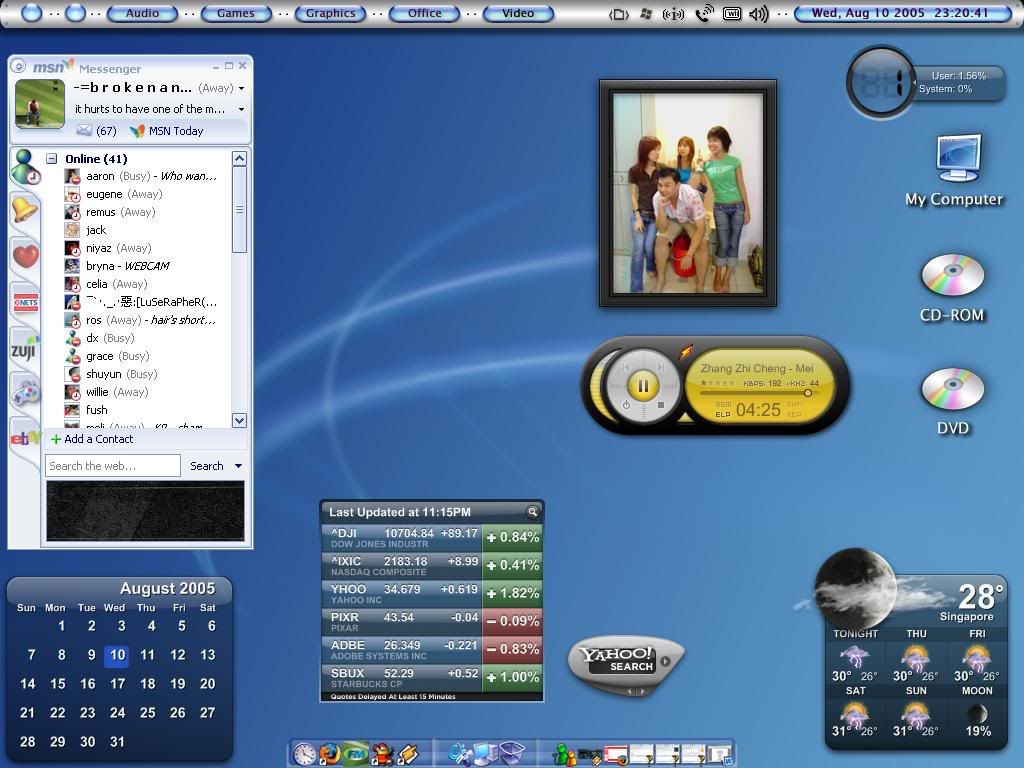Click the stock widget magnifier search icon

[x=532, y=512]
